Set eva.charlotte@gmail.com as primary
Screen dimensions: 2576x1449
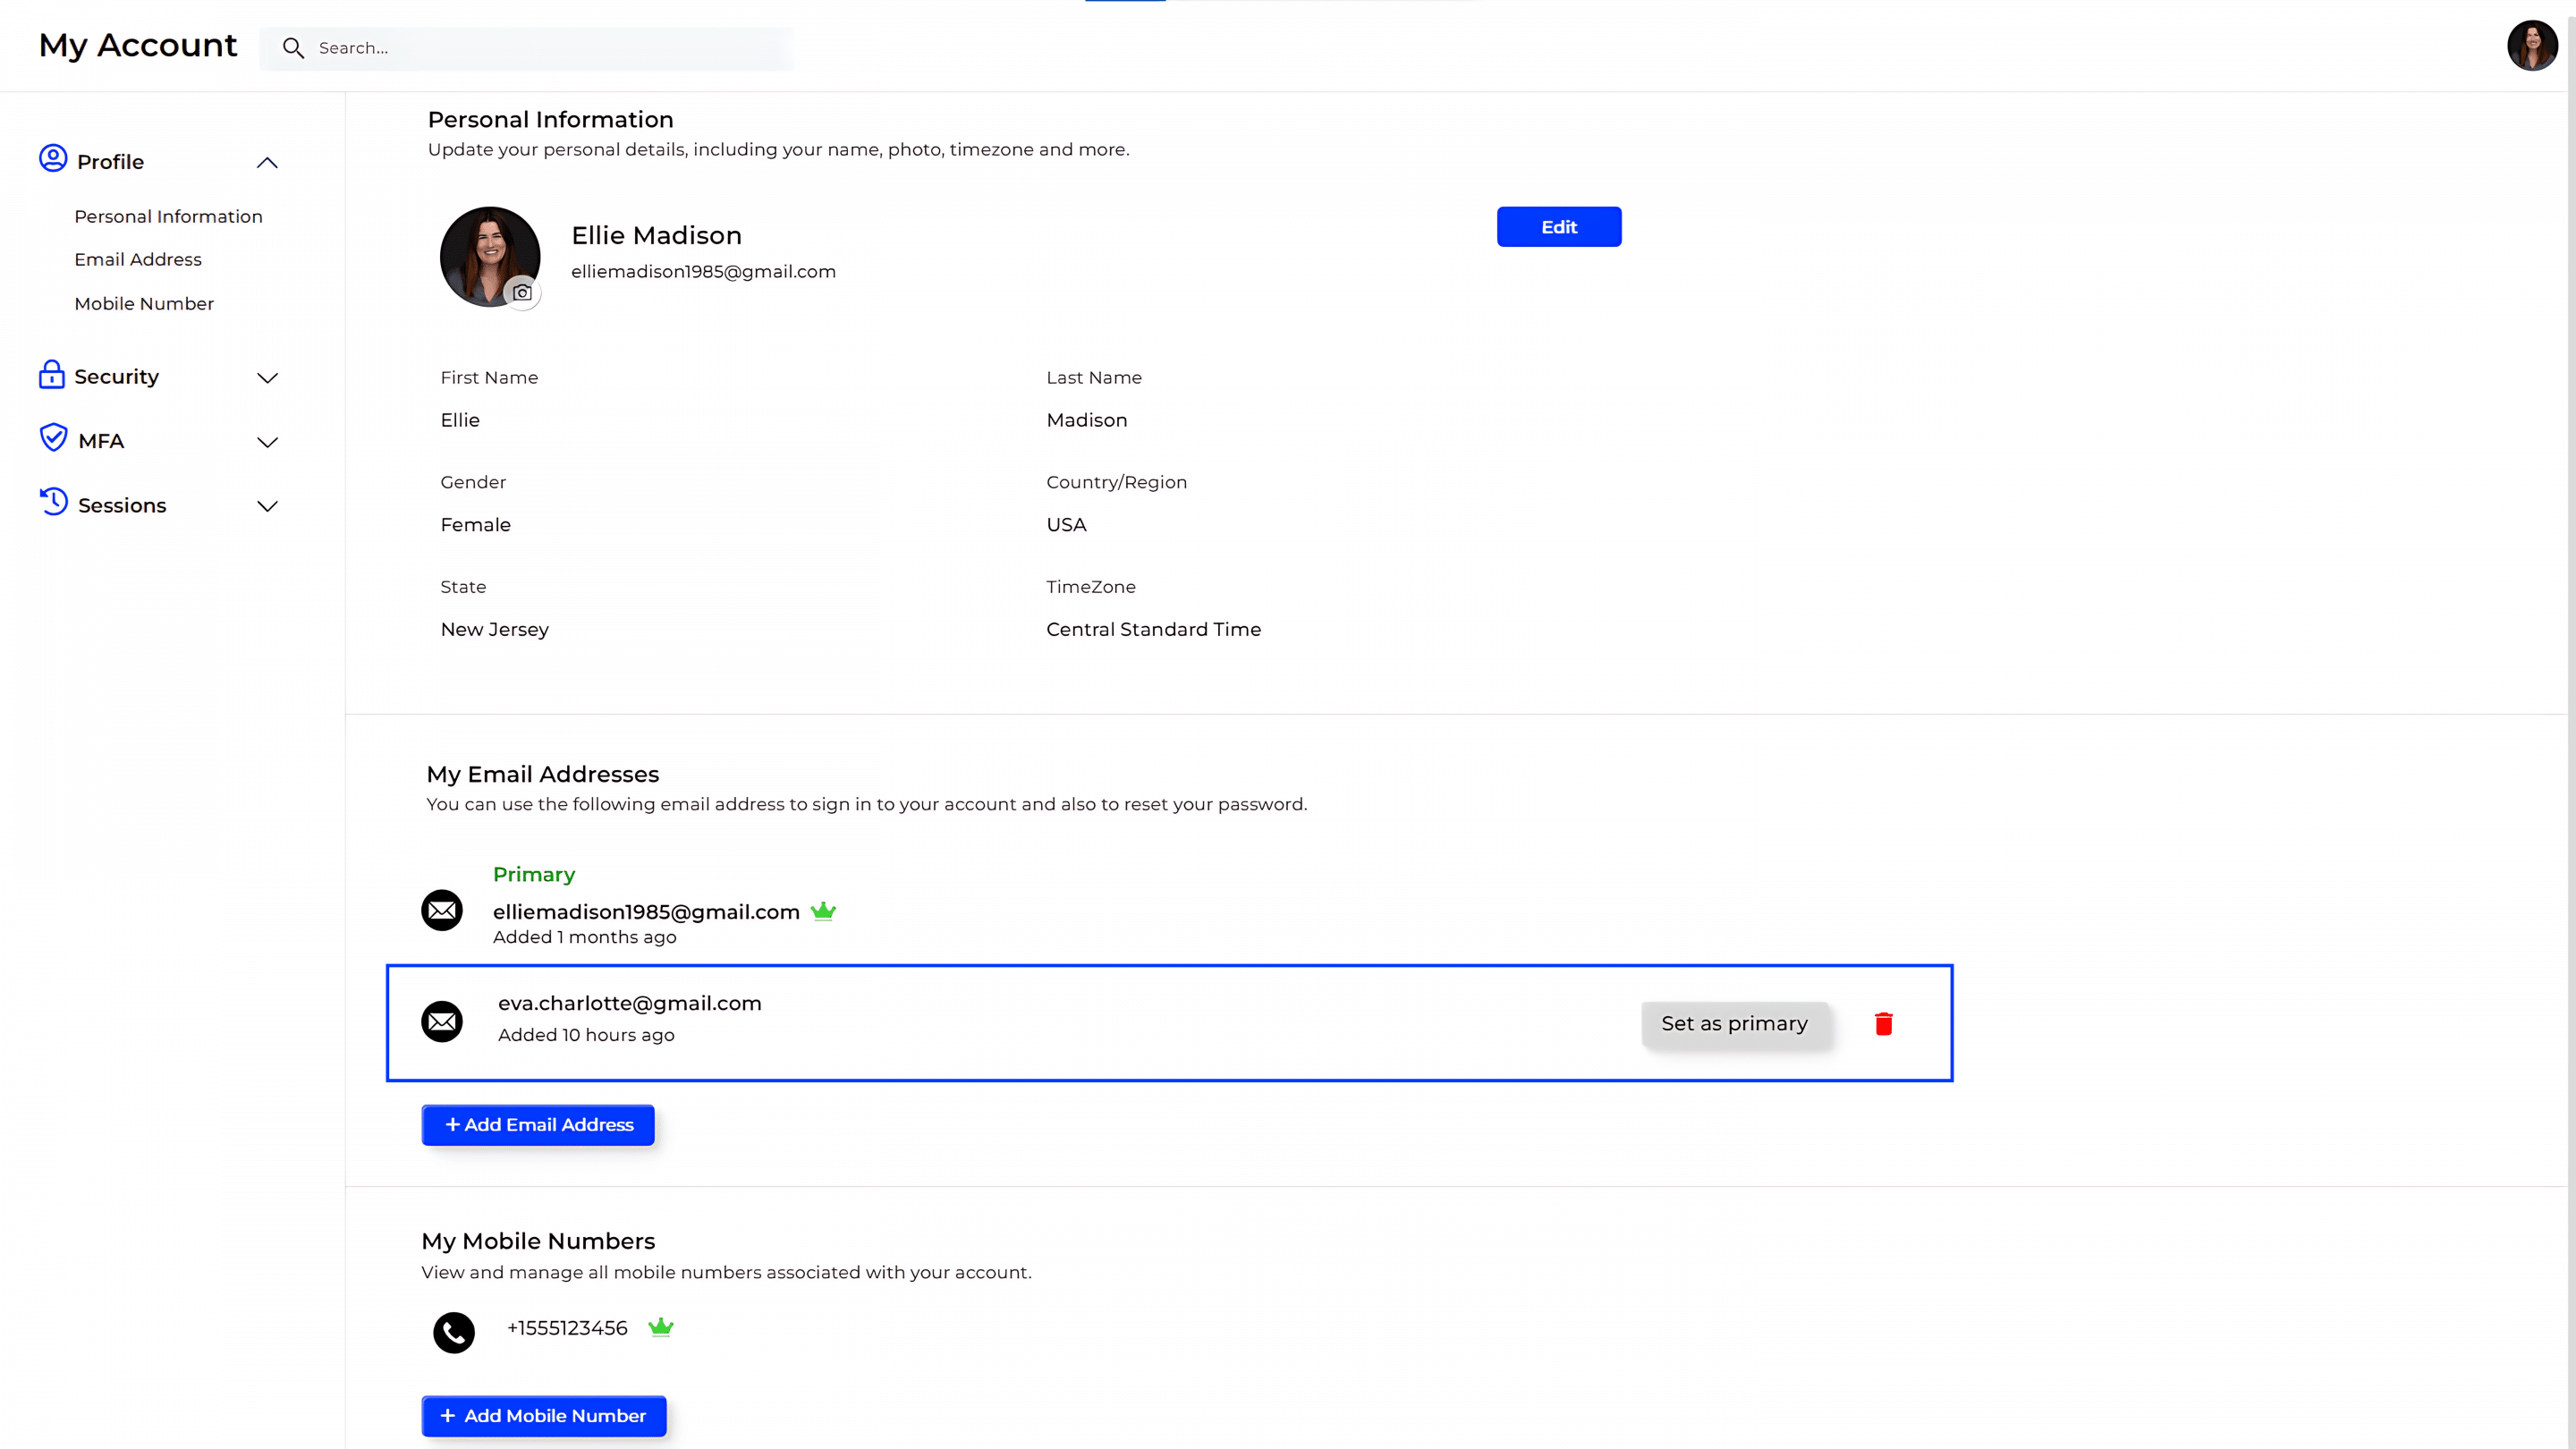(1735, 1023)
